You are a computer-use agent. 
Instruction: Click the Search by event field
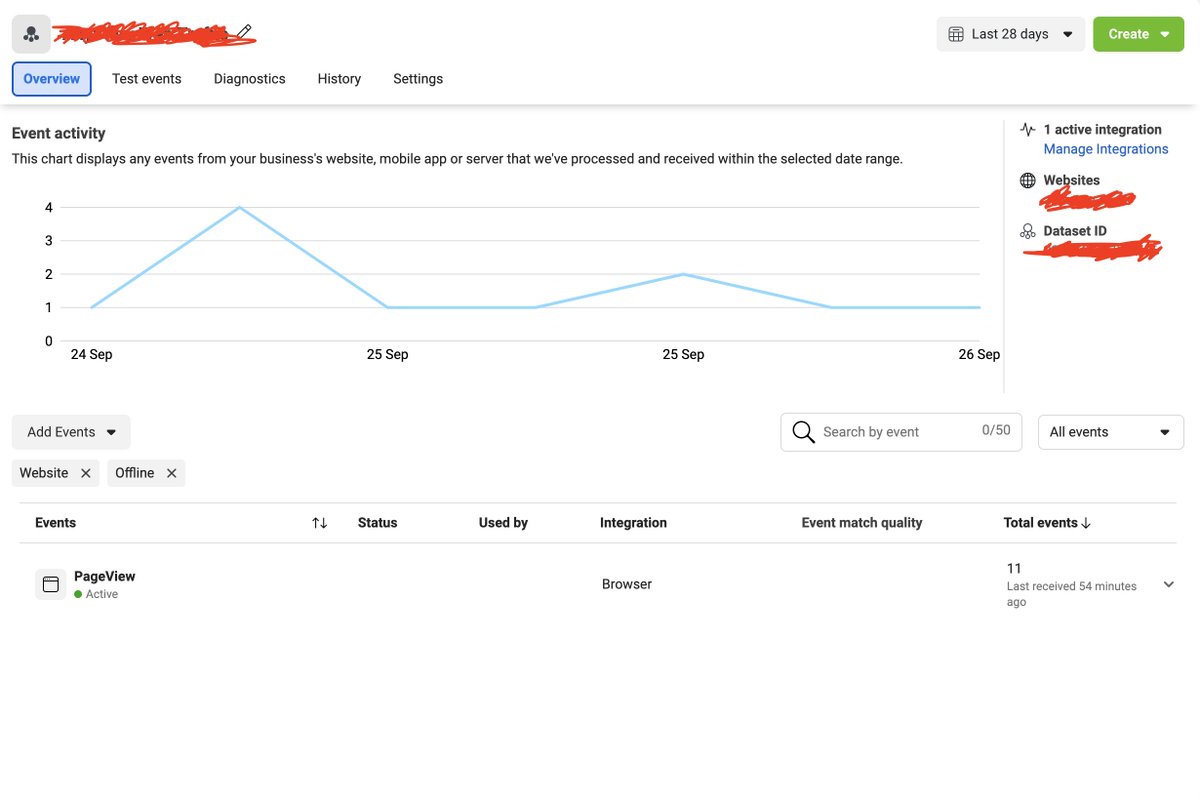[901, 432]
